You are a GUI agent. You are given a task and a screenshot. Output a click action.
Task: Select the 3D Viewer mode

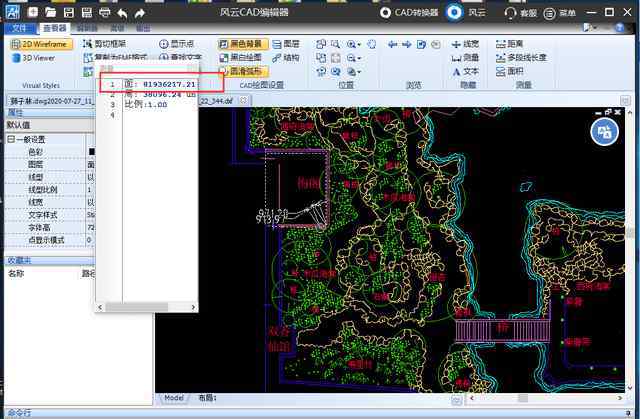click(37, 58)
